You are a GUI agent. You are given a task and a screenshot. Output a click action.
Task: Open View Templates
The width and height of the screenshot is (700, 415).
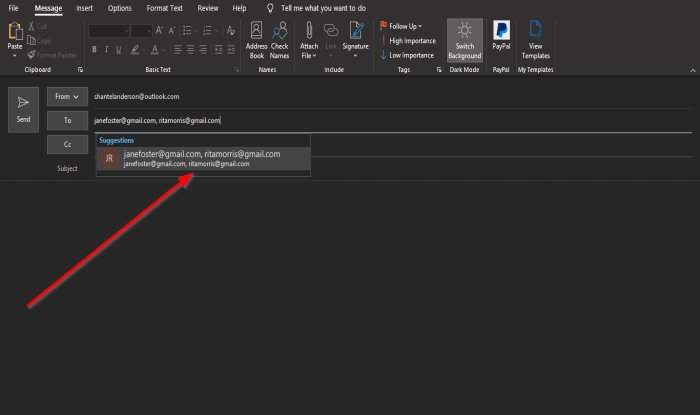pyautogui.click(x=535, y=40)
